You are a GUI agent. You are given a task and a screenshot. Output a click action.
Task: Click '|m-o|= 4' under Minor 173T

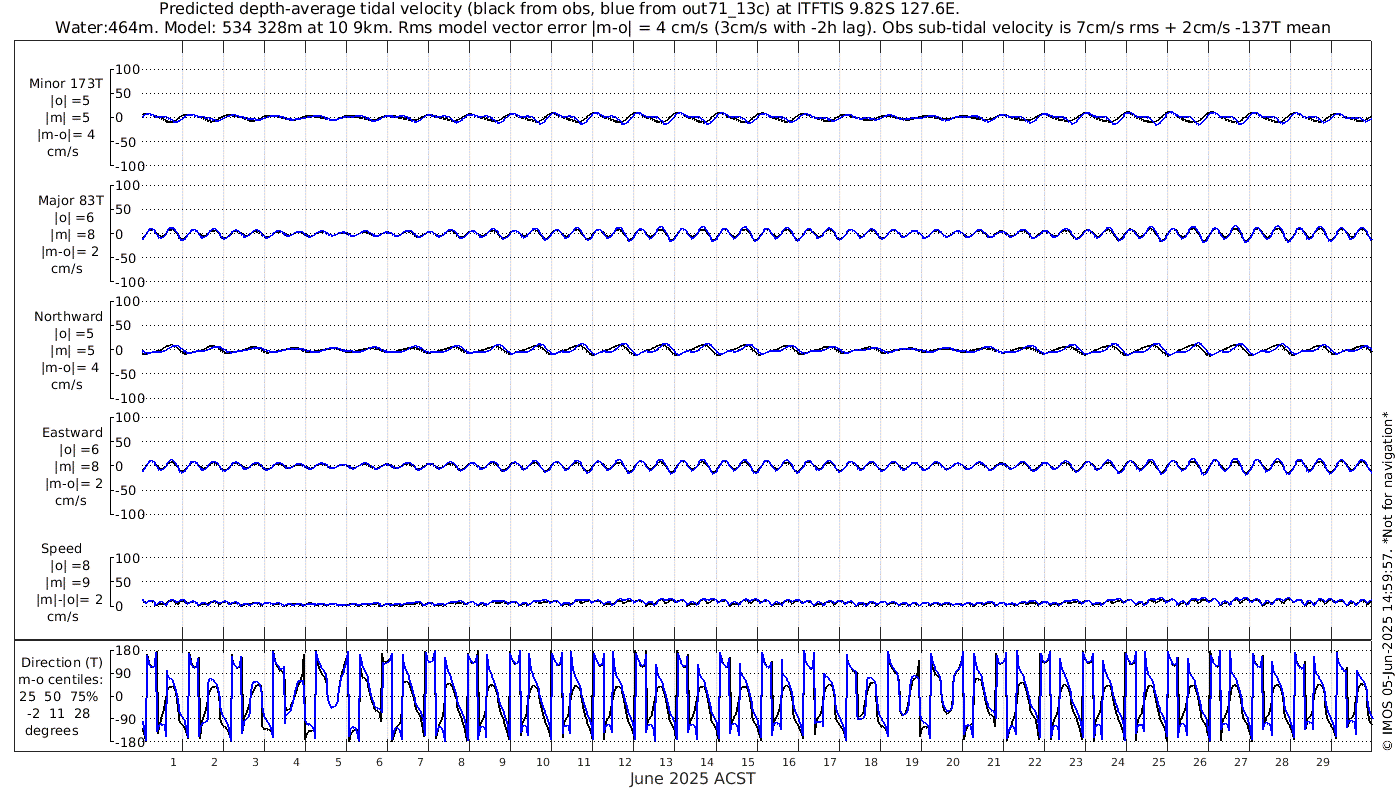click(68, 135)
